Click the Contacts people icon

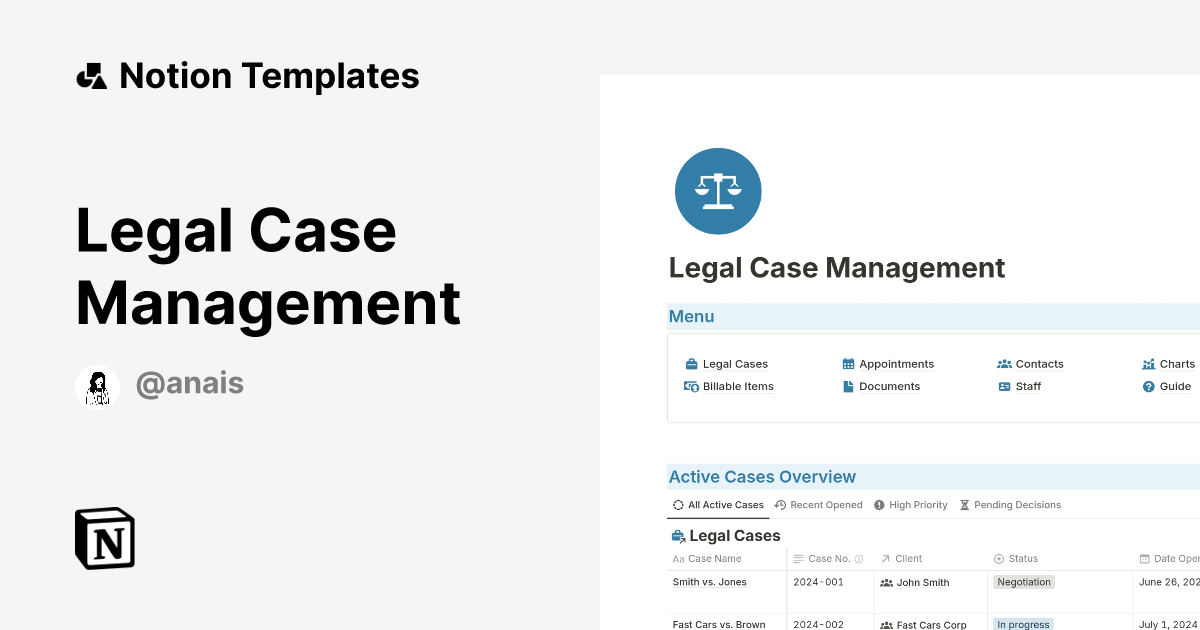coord(1004,363)
